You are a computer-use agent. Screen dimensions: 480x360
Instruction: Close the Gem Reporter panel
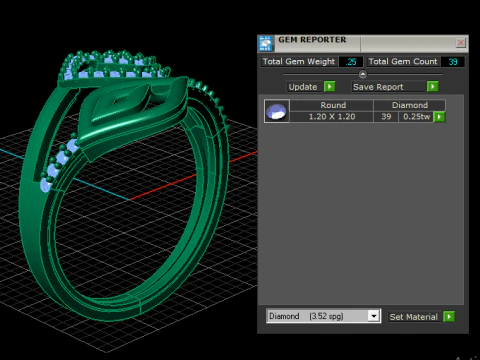pyautogui.click(x=461, y=43)
